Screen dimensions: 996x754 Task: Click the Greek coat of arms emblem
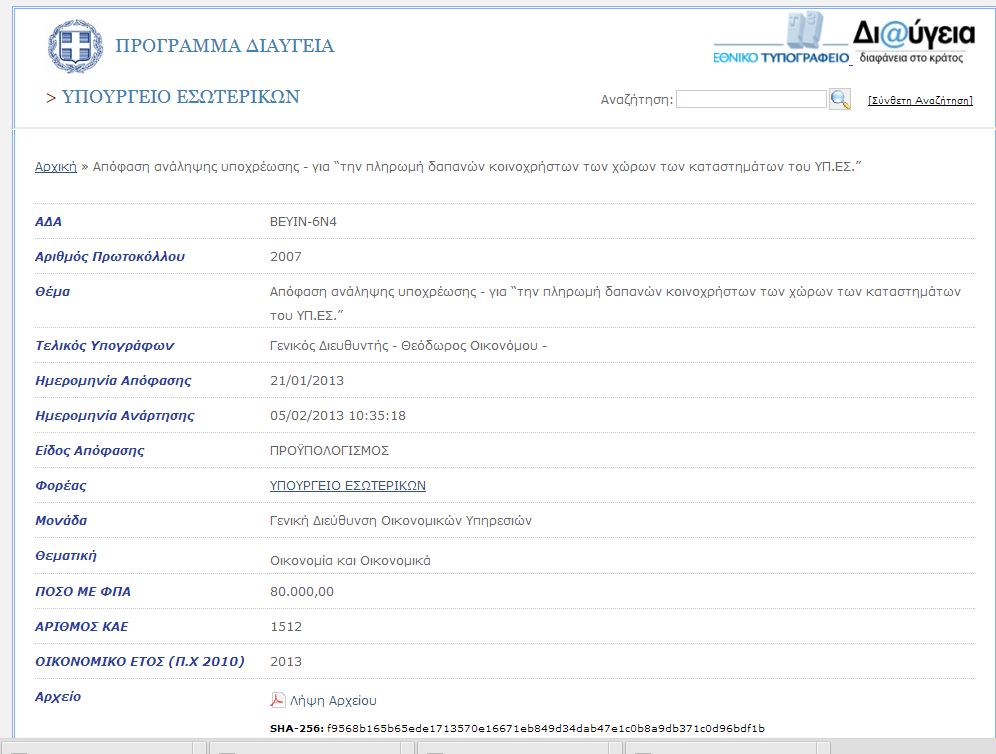coord(75,47)
